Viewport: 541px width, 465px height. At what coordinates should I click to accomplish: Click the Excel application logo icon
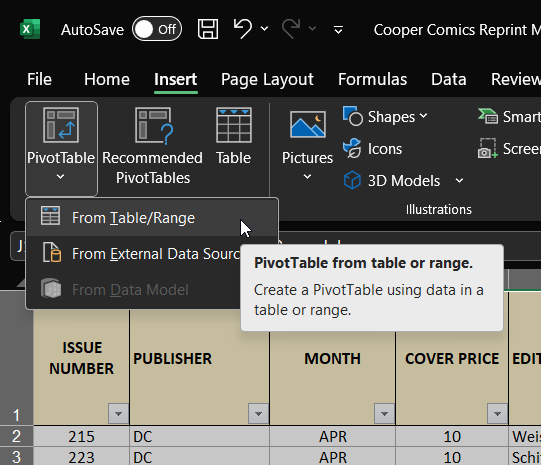coord(30,29)
